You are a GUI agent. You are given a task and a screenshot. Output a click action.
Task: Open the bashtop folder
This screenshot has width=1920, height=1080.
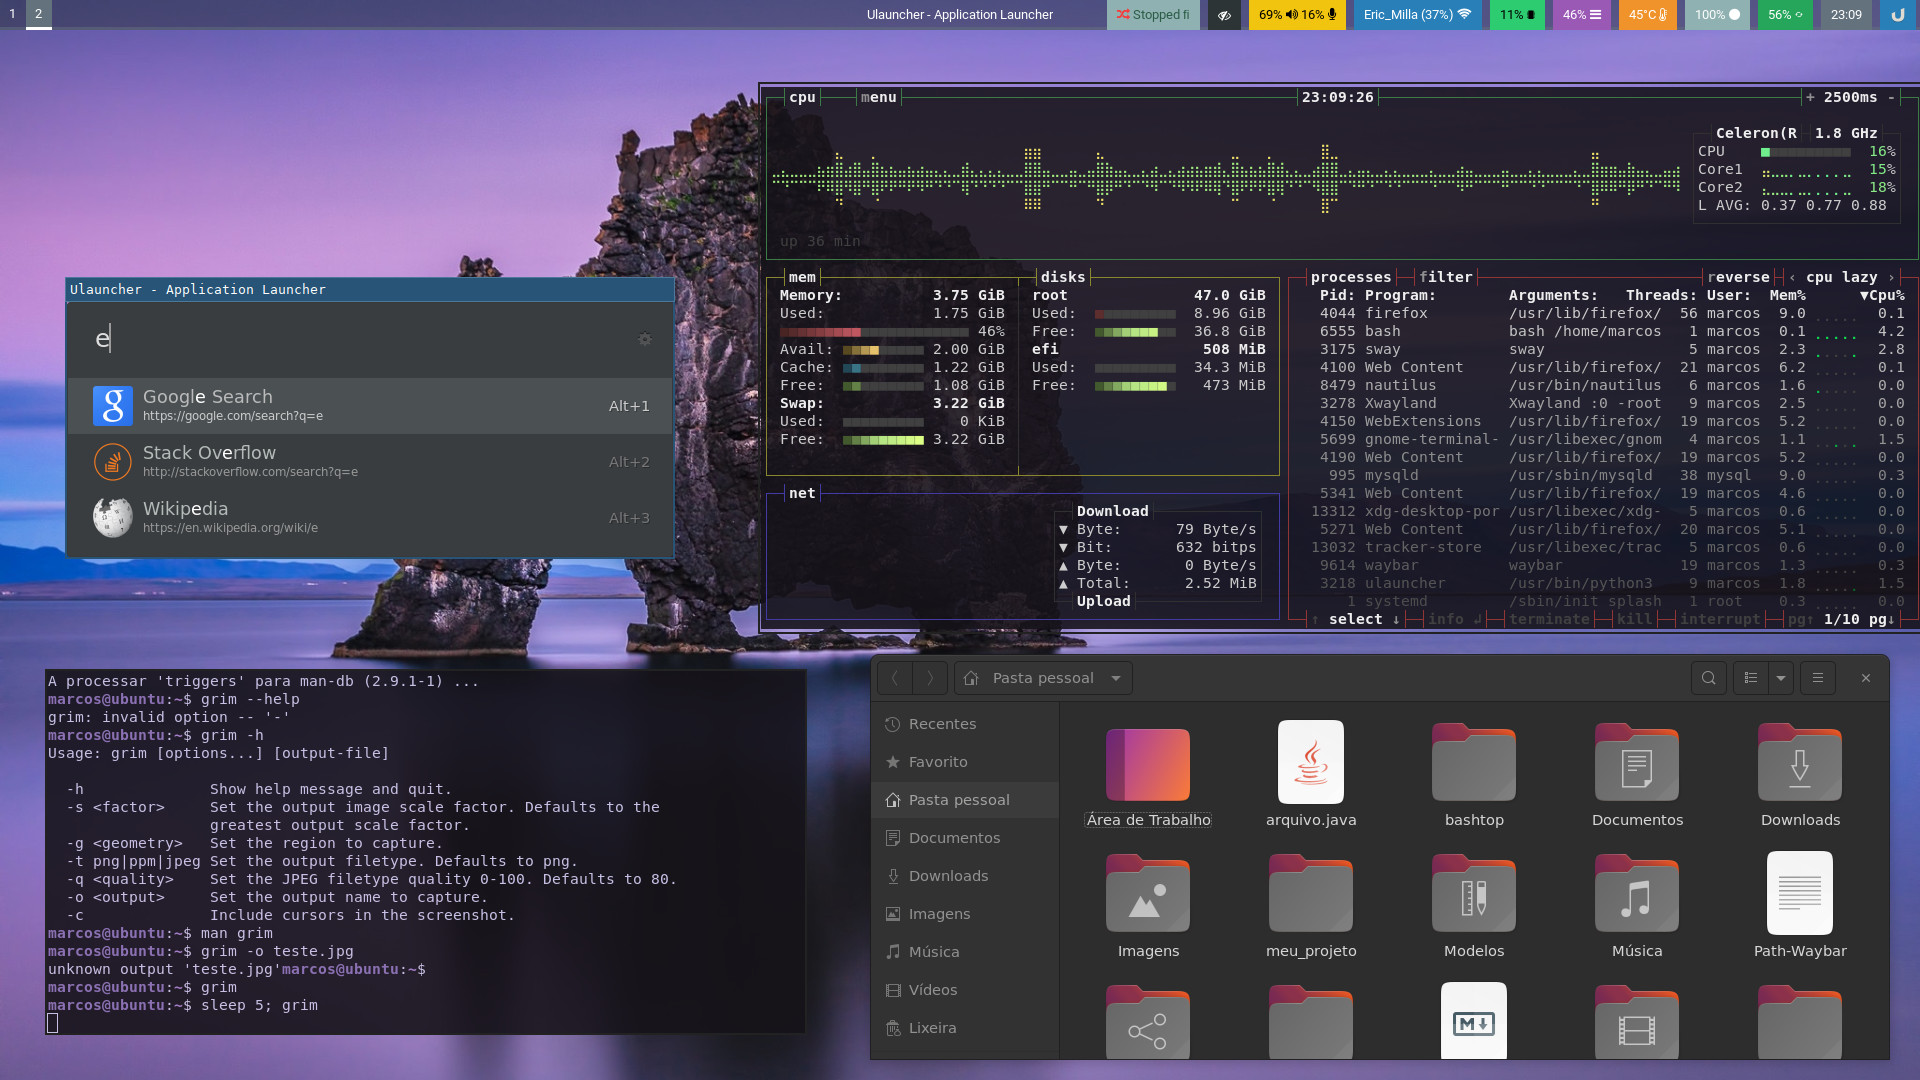tap(1473, 763)
